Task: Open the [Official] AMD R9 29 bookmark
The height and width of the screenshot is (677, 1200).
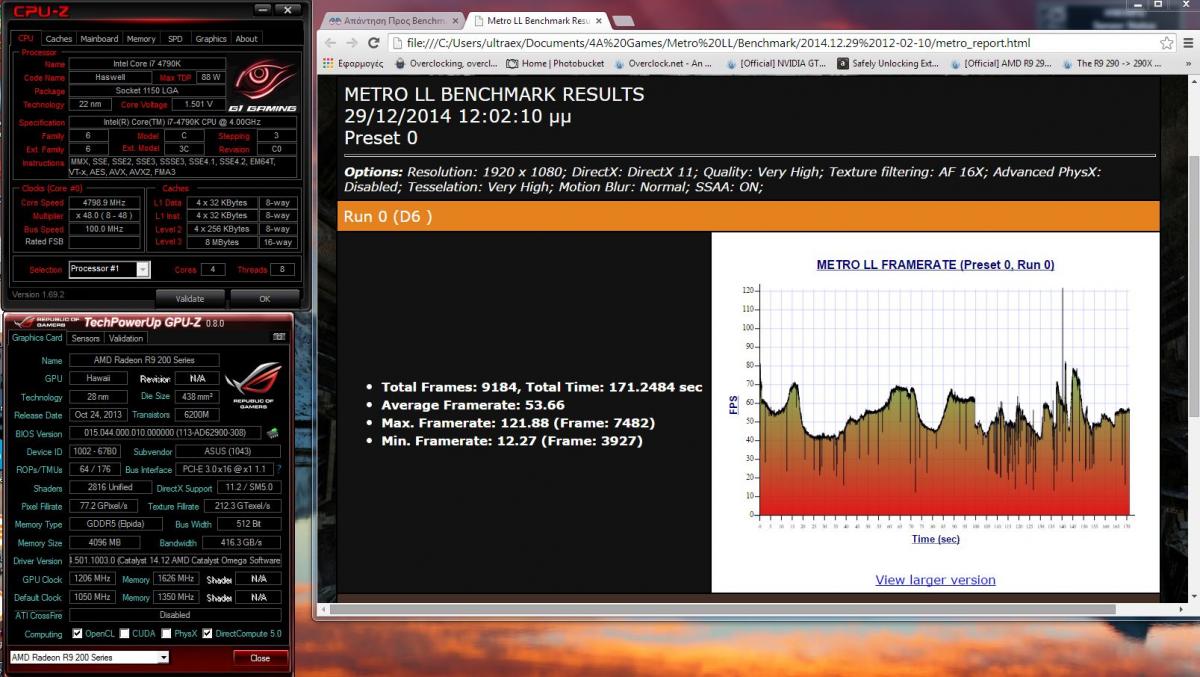Action: tap(1000, 63)
